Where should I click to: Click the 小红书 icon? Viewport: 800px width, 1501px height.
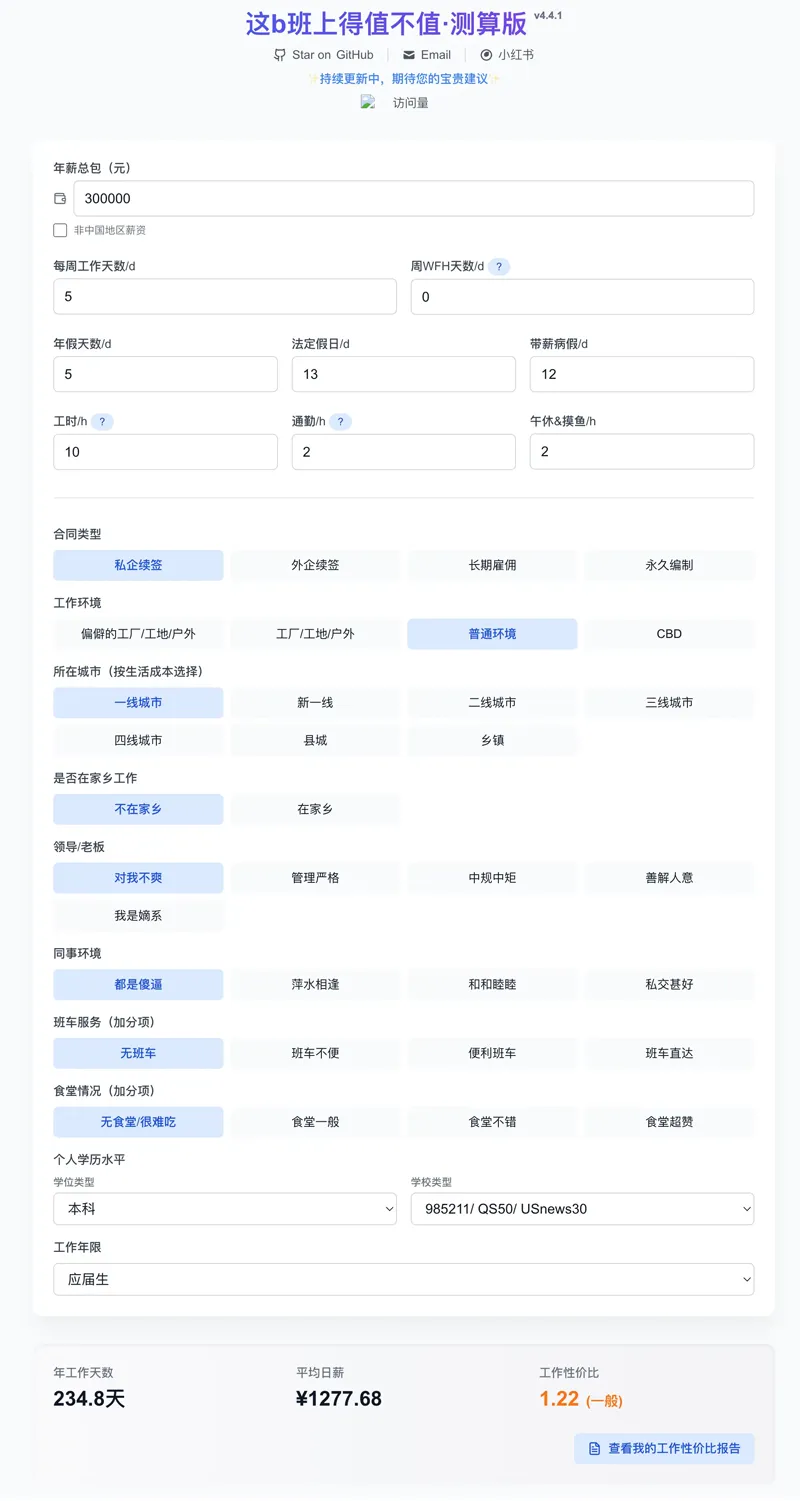[x=486, y=55]
